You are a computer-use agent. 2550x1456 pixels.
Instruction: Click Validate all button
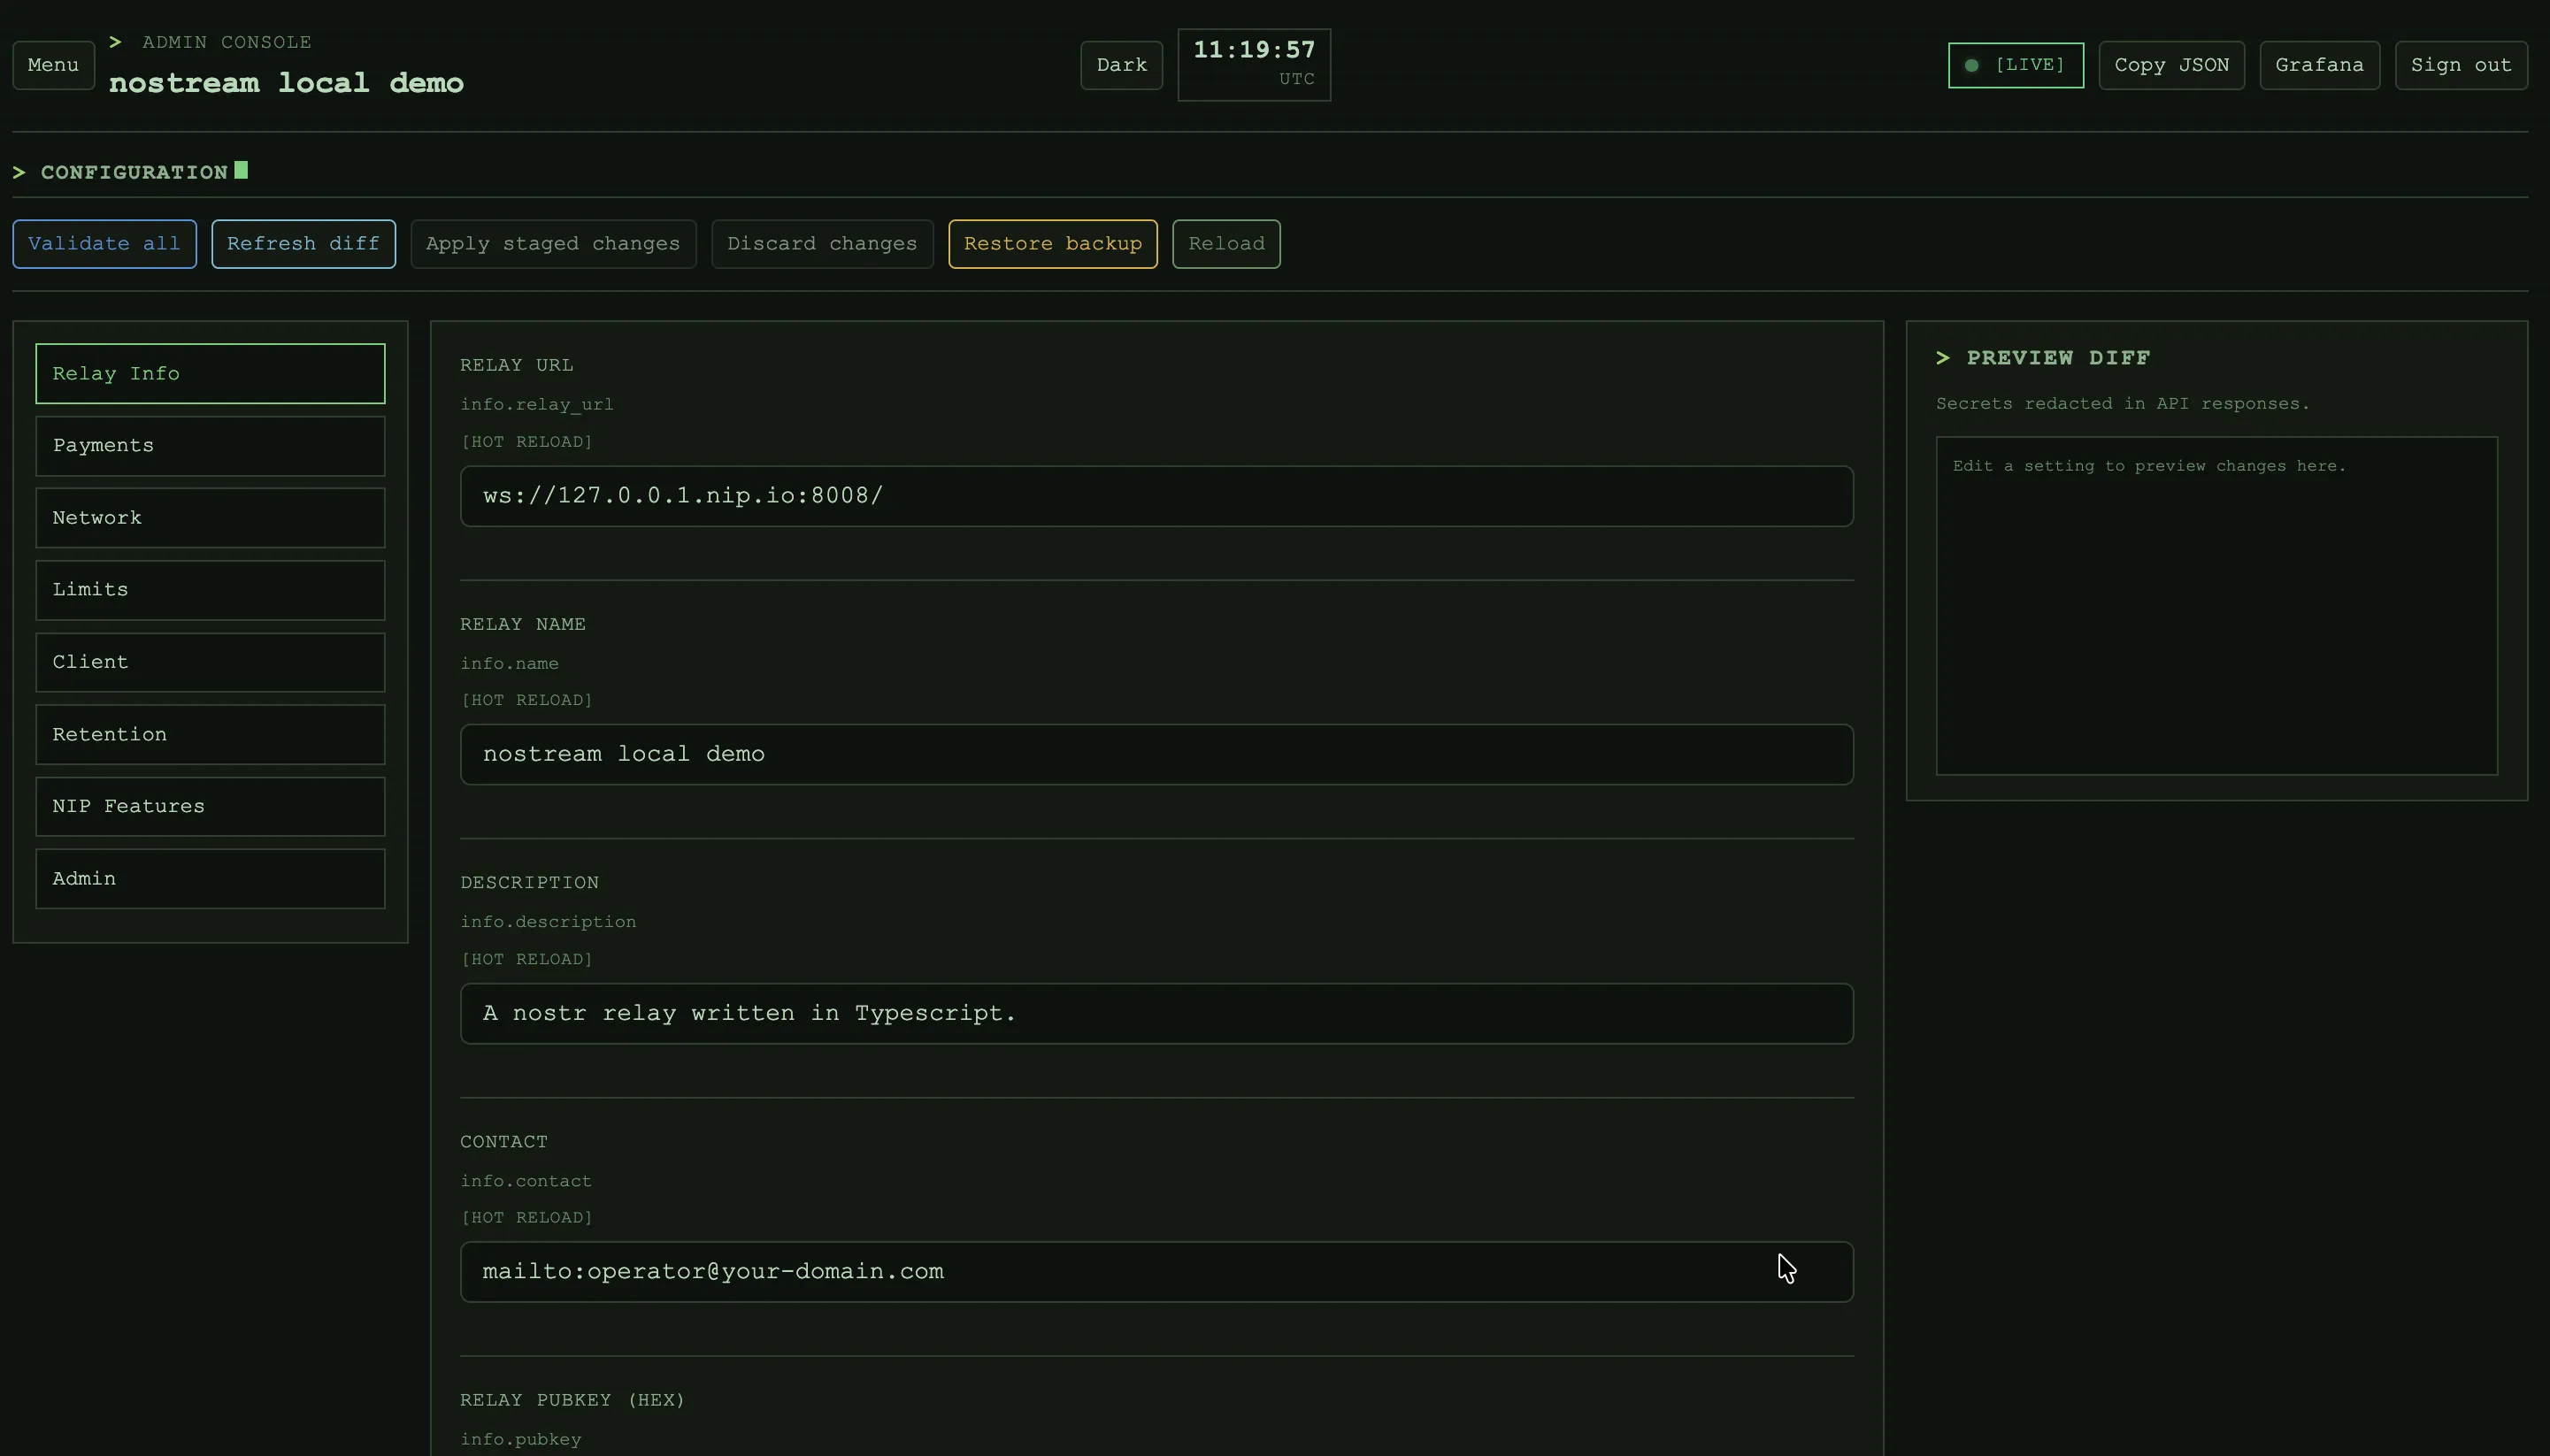click(x=104, y=244)
